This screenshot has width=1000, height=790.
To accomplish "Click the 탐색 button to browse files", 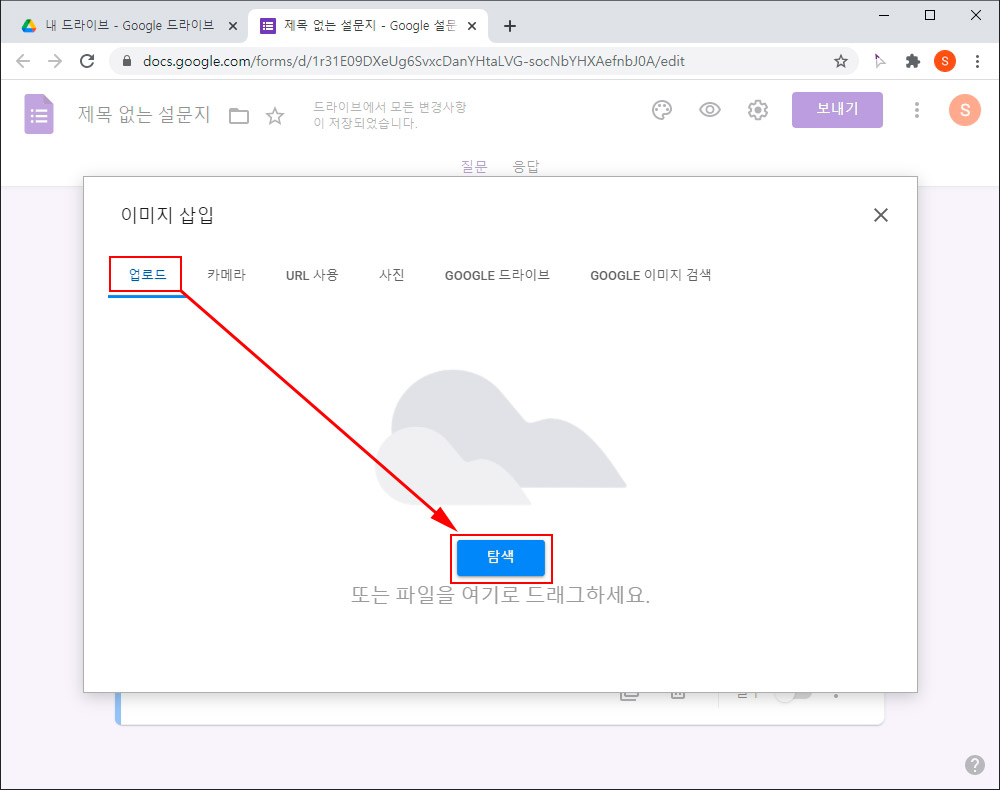I will 502,558.
